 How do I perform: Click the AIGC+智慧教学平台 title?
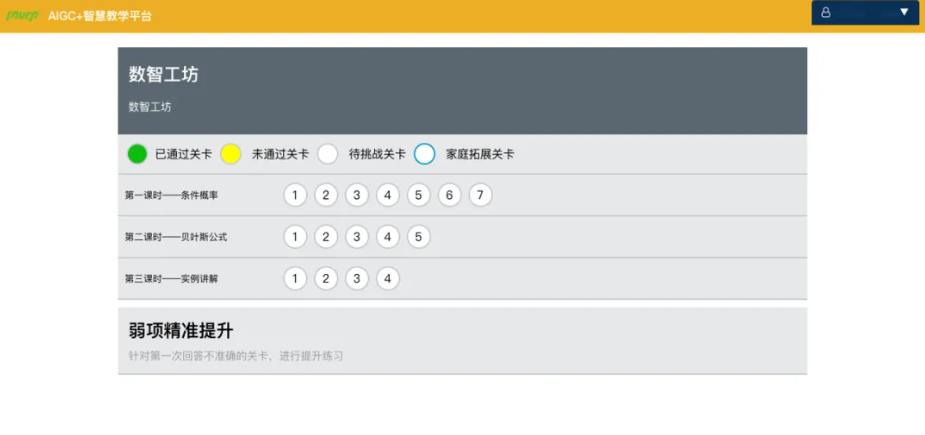pos(100,16)
